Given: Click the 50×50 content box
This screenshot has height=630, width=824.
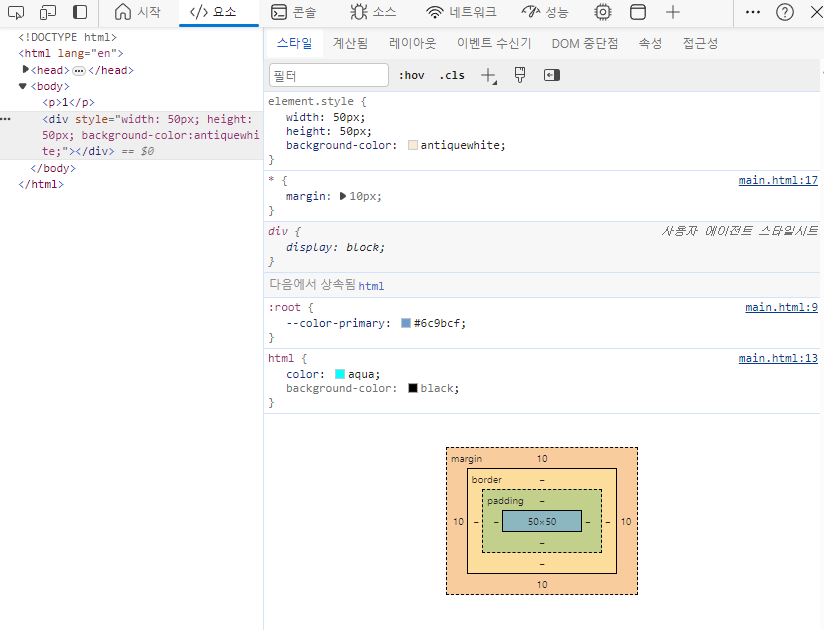Looking at the screenshot, I should (542, 521).
